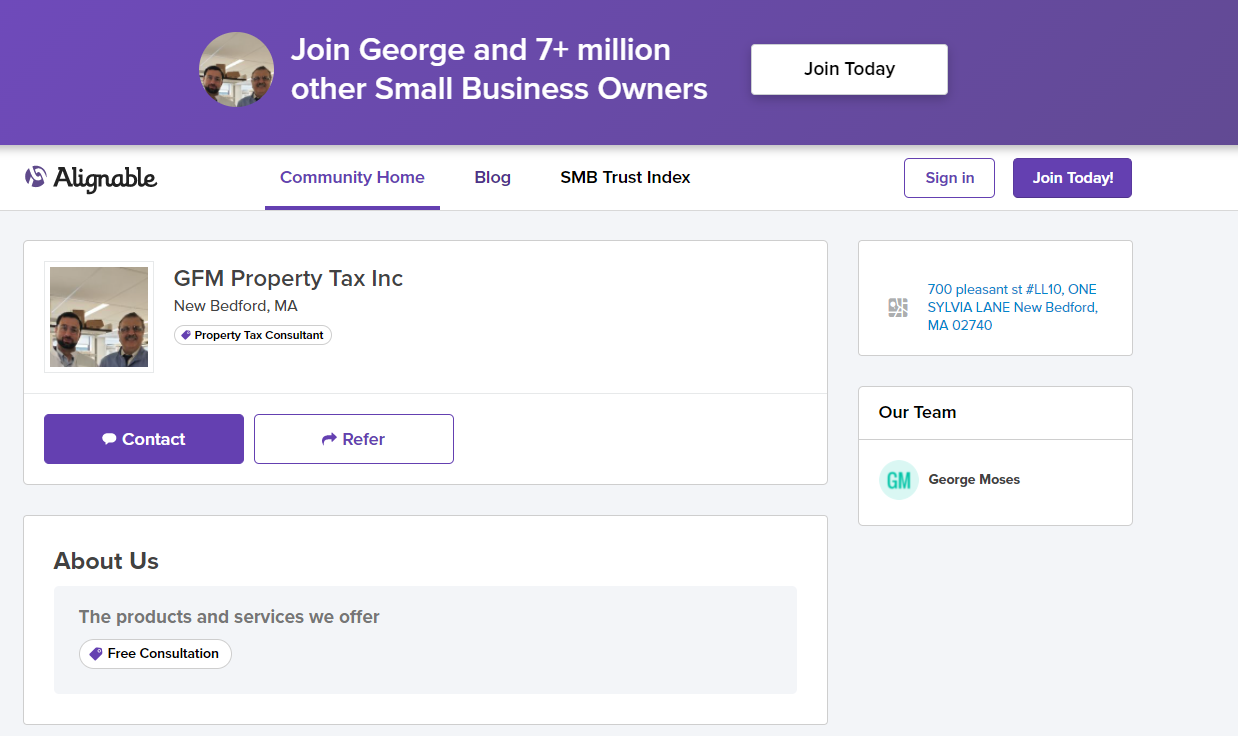Switch to the Community Home tab

tap(352, 178)
